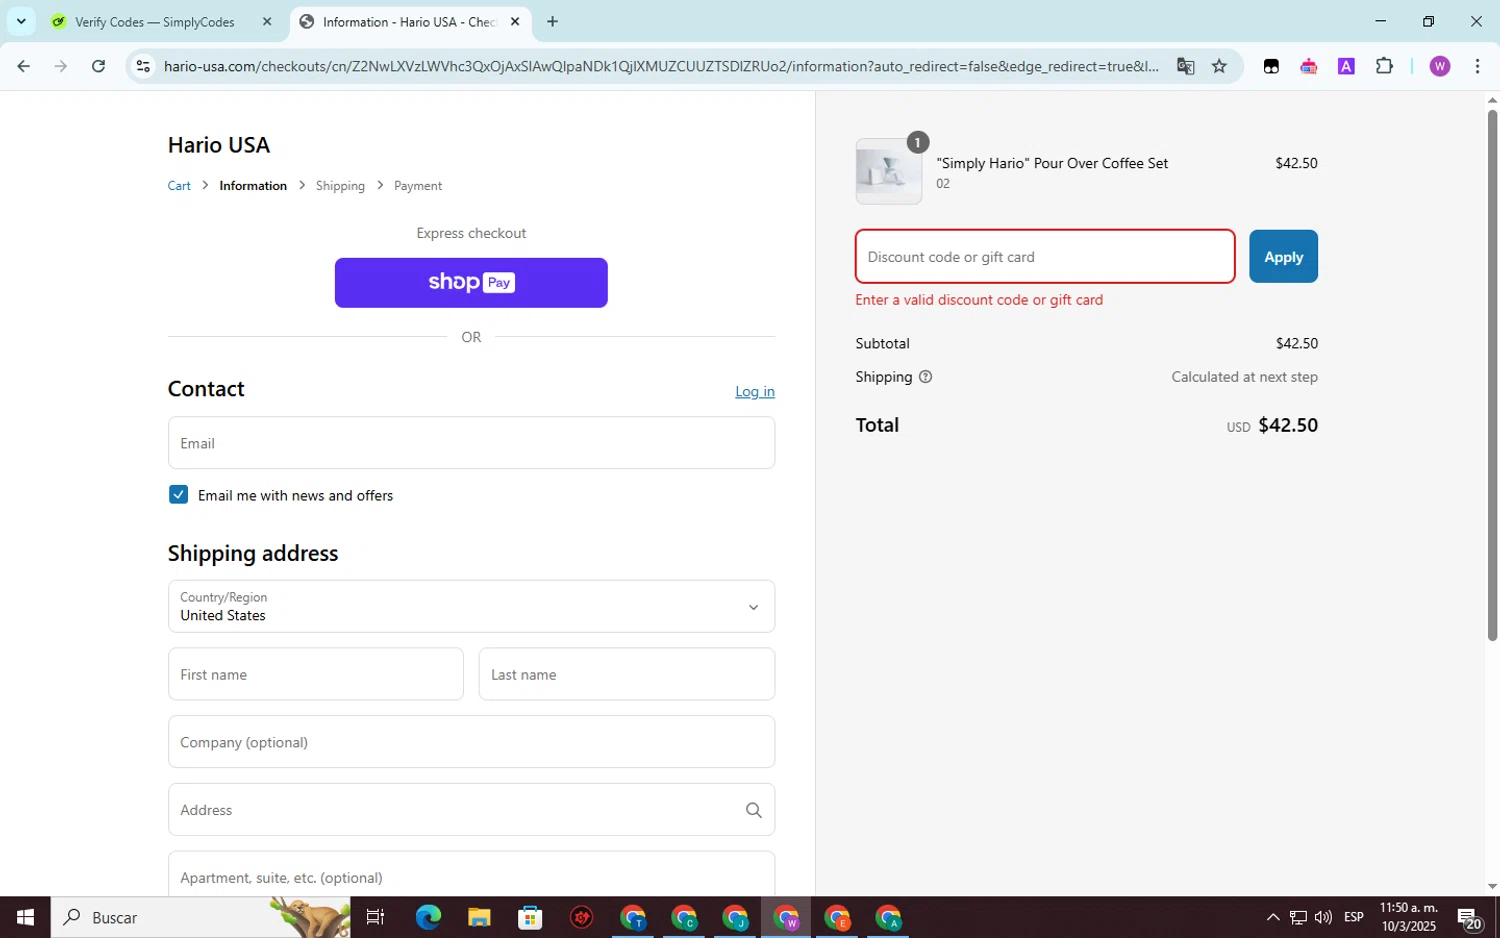Click the Discount code or gift card field

[1045, 257]
